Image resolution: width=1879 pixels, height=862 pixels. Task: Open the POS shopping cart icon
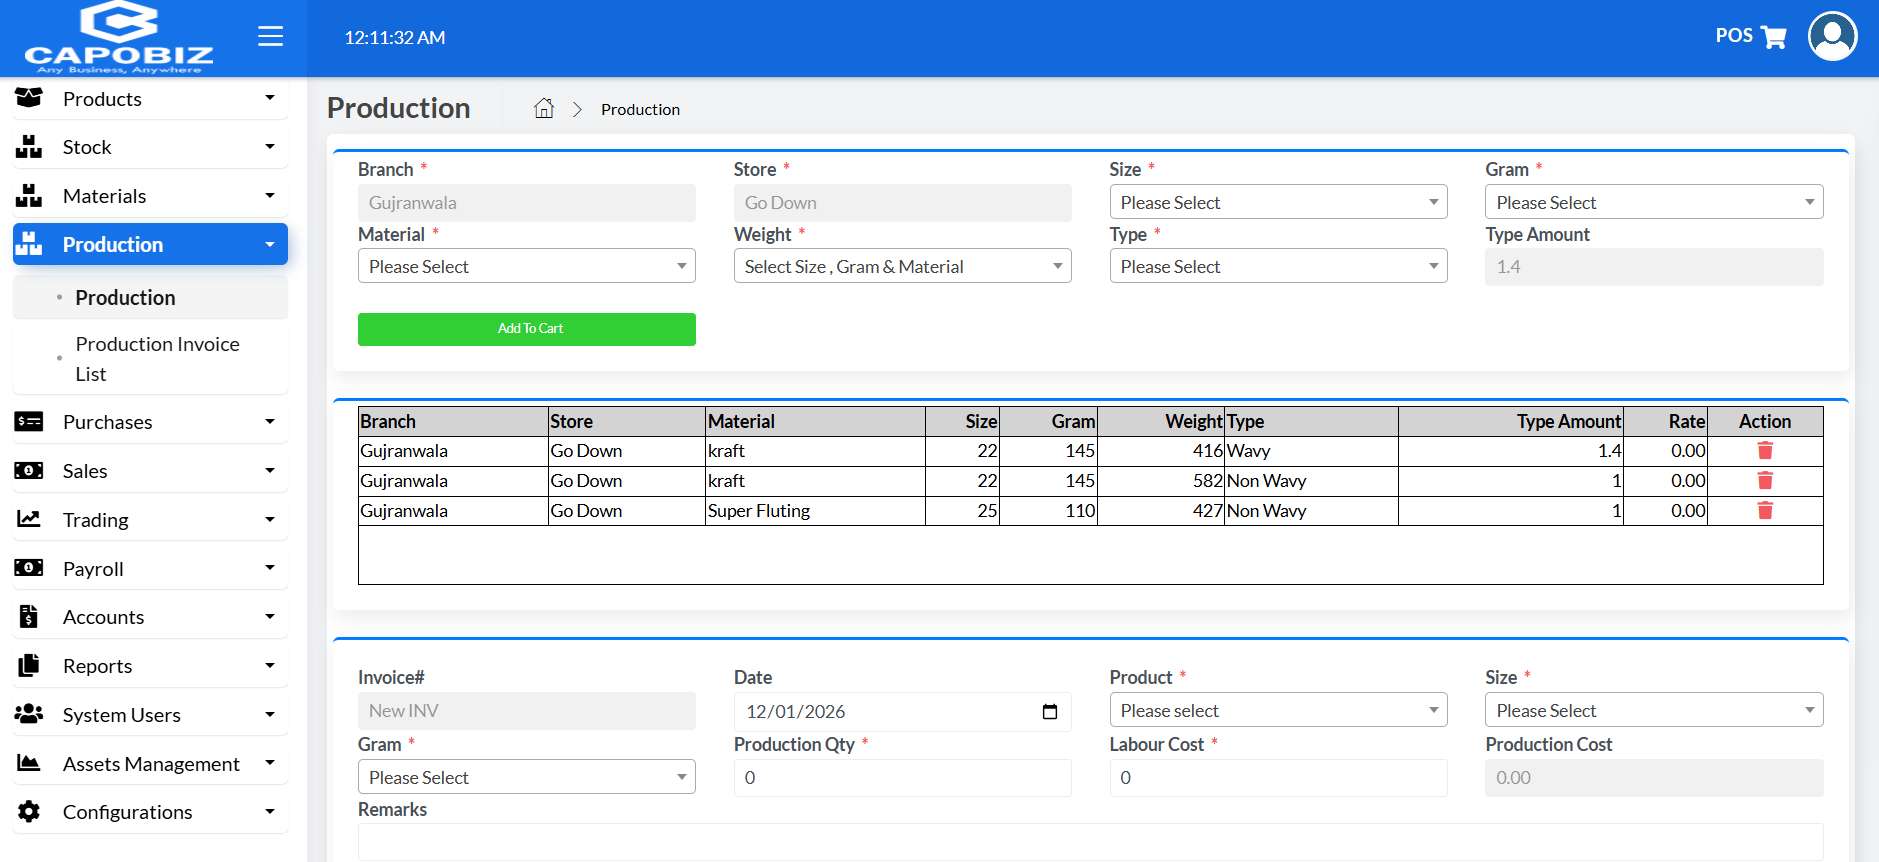pos(1773,37)
